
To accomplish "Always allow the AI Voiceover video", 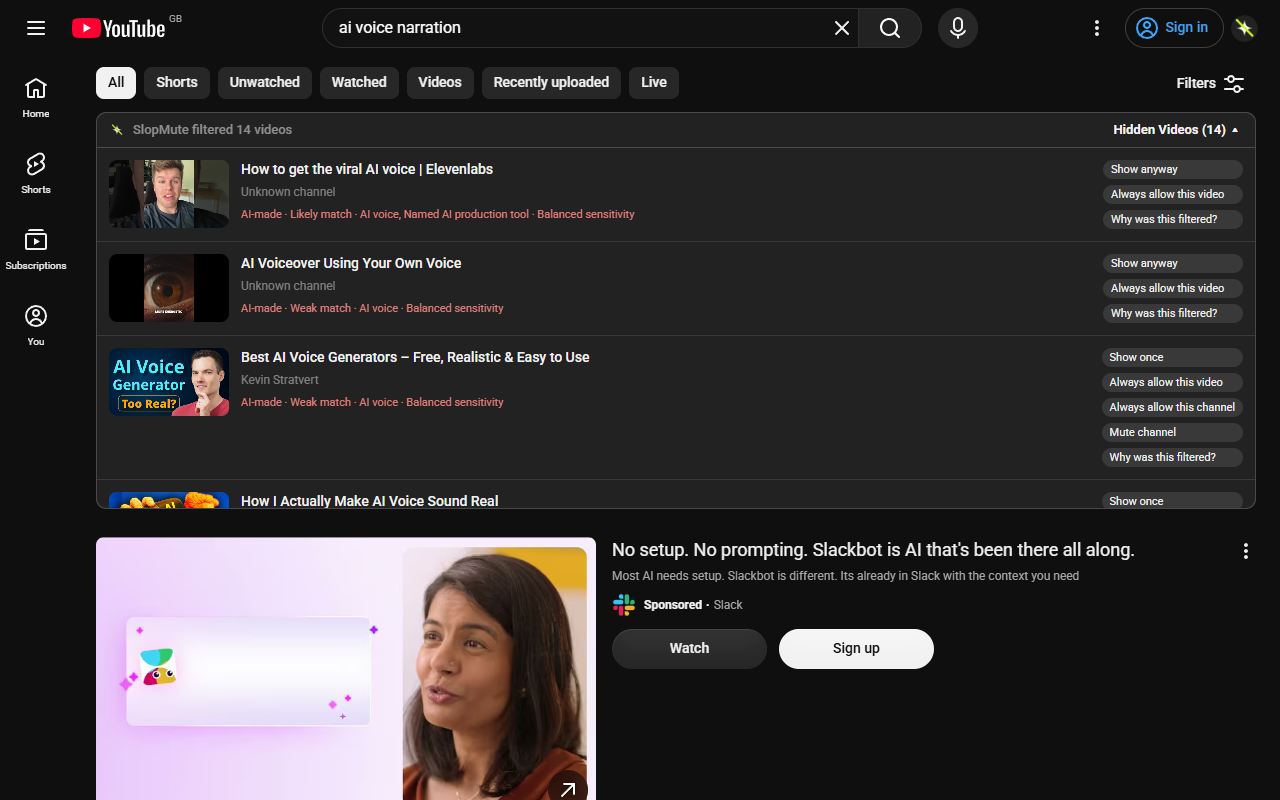I will pyautogui.click(x=1173, y=288).
